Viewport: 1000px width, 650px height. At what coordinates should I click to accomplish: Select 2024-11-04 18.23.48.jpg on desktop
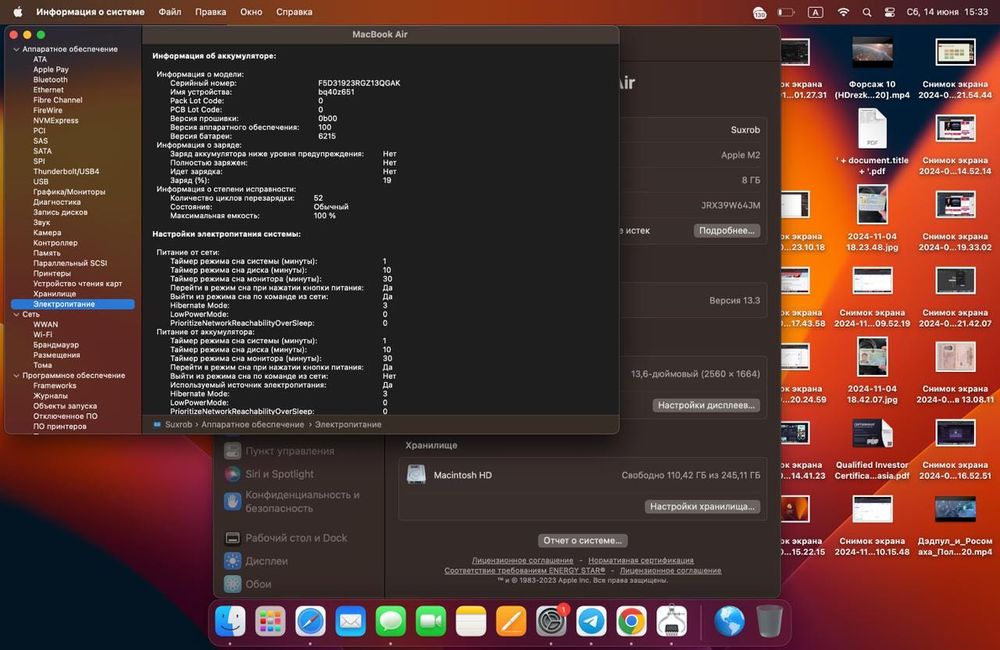click(872, 218)
